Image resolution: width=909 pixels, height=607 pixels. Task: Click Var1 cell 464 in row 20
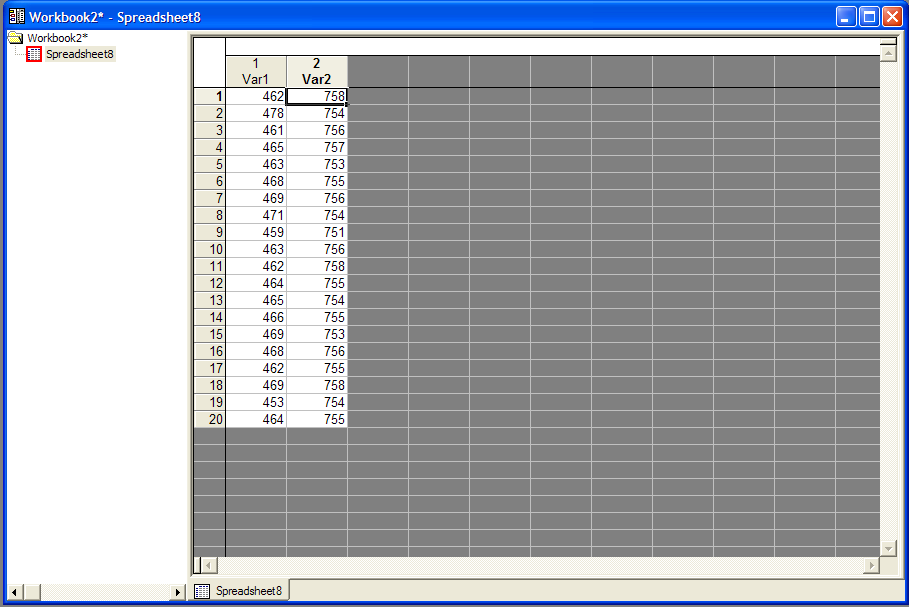pos(256,419)
